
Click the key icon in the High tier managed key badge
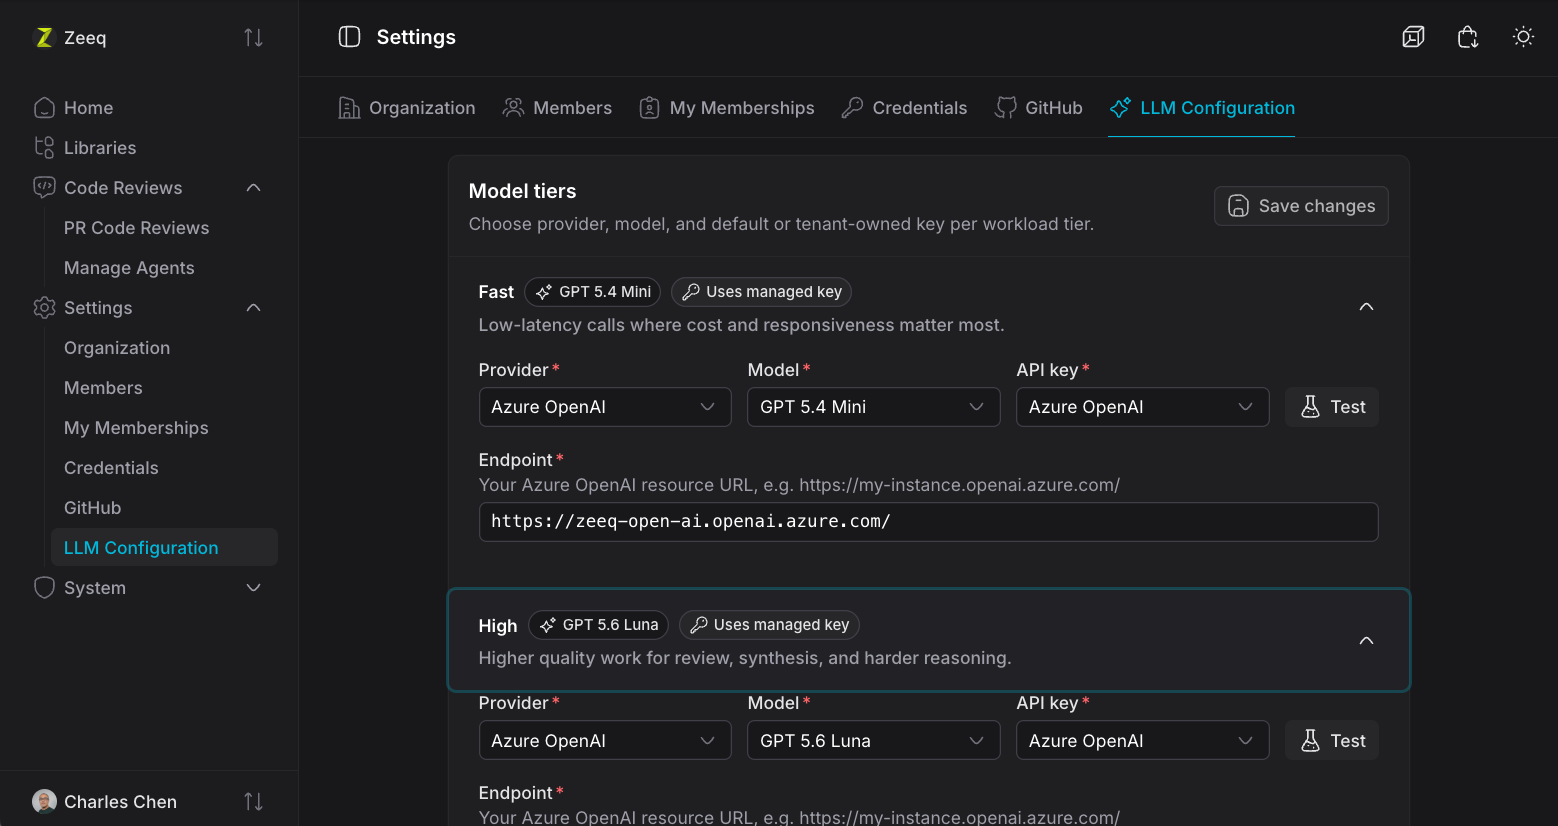click(698, 625)
